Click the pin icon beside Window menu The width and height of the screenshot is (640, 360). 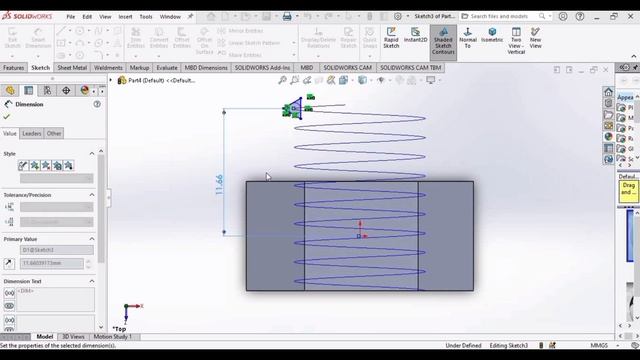pyautogui.click(x=190, y=16)
